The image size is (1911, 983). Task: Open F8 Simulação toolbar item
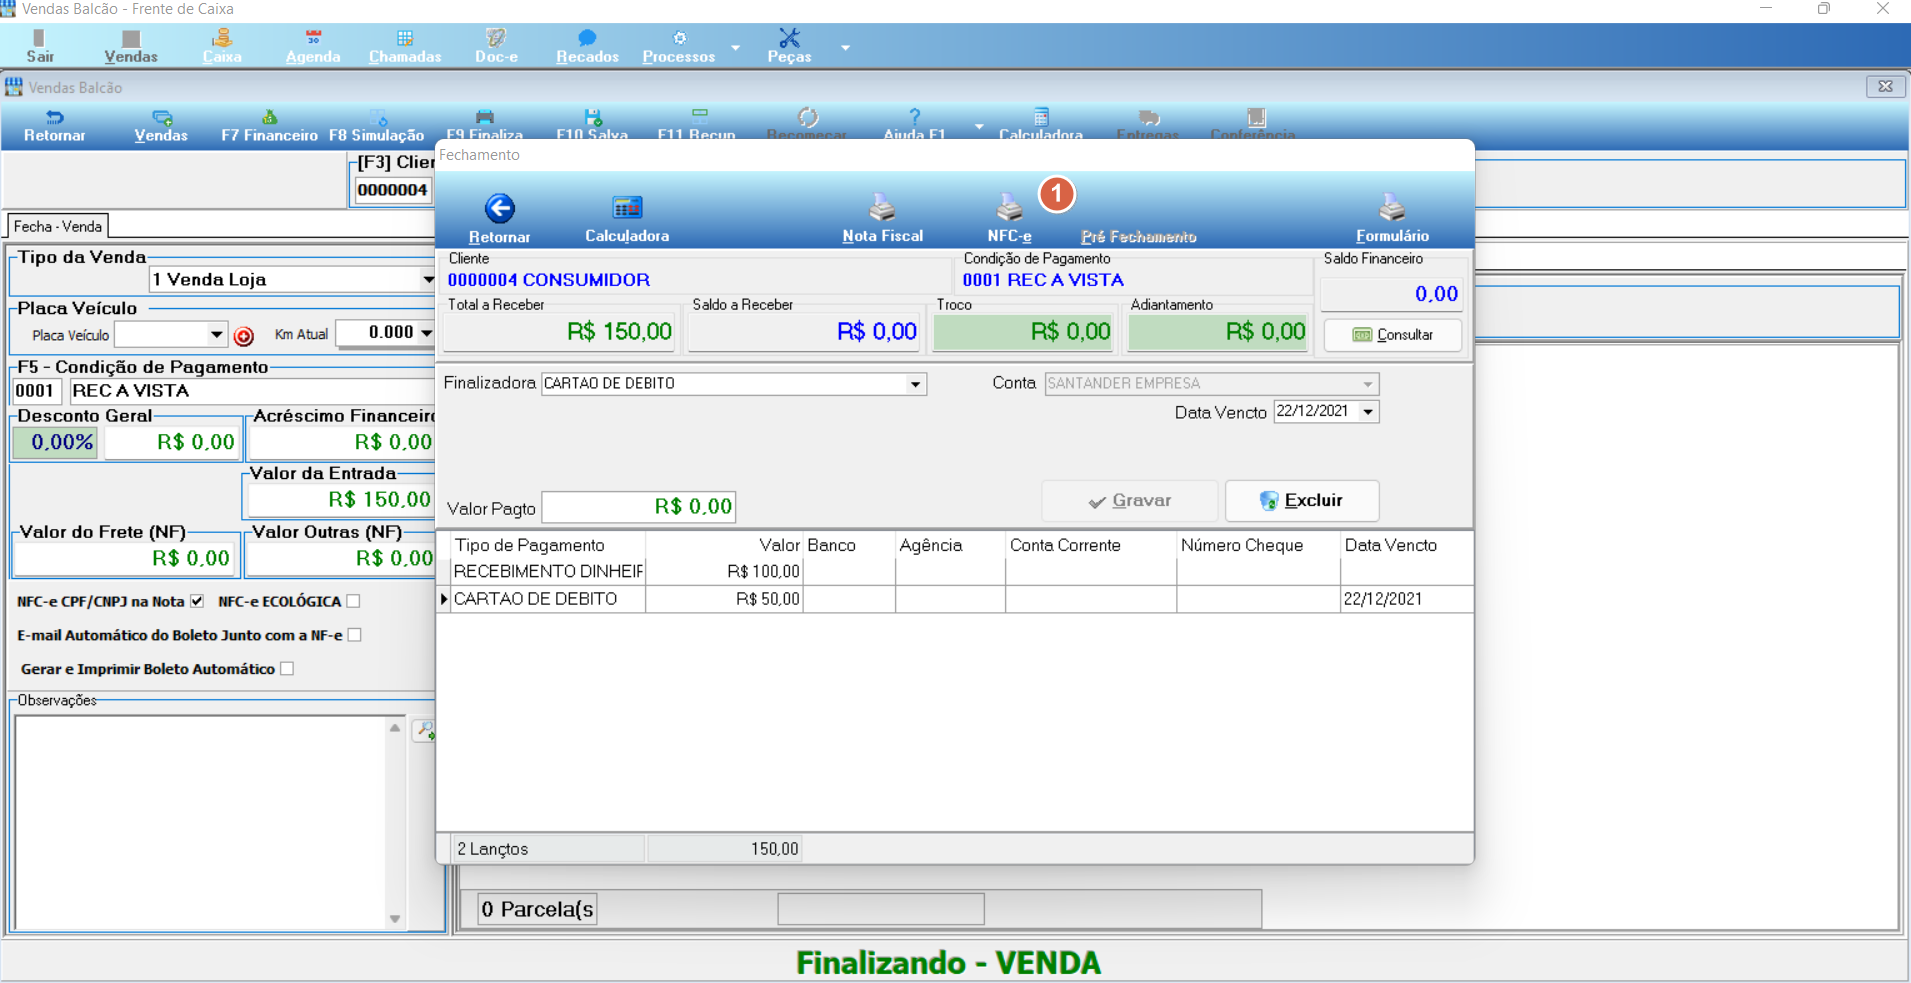pos(376,126)
